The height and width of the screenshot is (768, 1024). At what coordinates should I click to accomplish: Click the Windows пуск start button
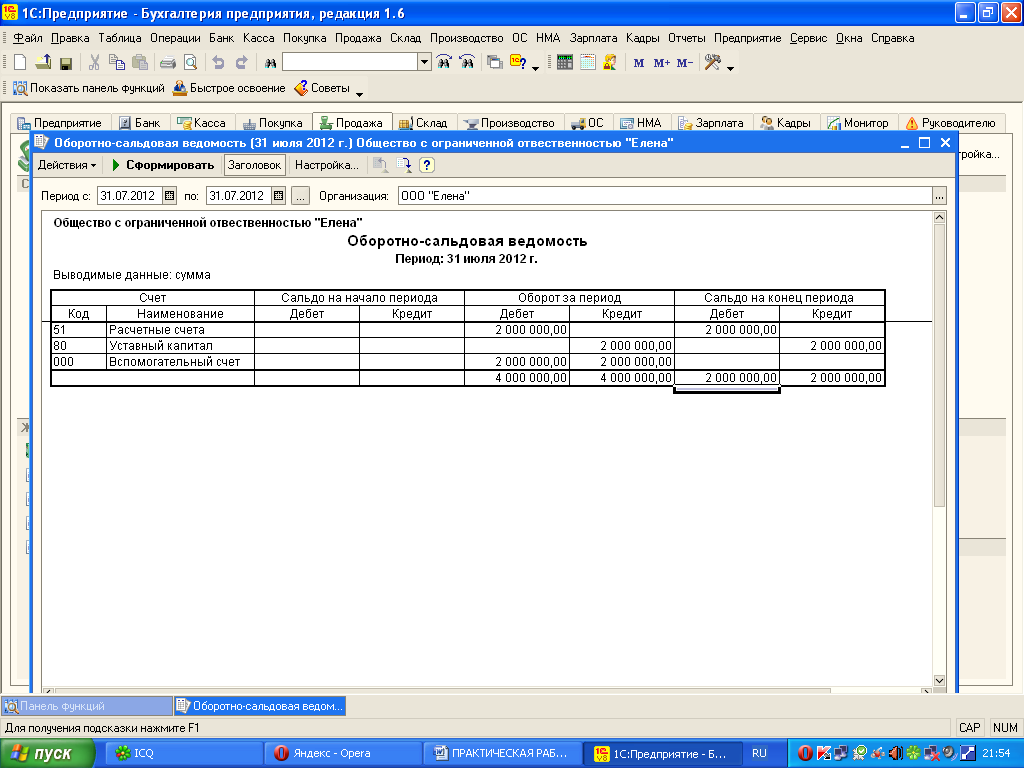pyautogui.click(x=47, y=754)
